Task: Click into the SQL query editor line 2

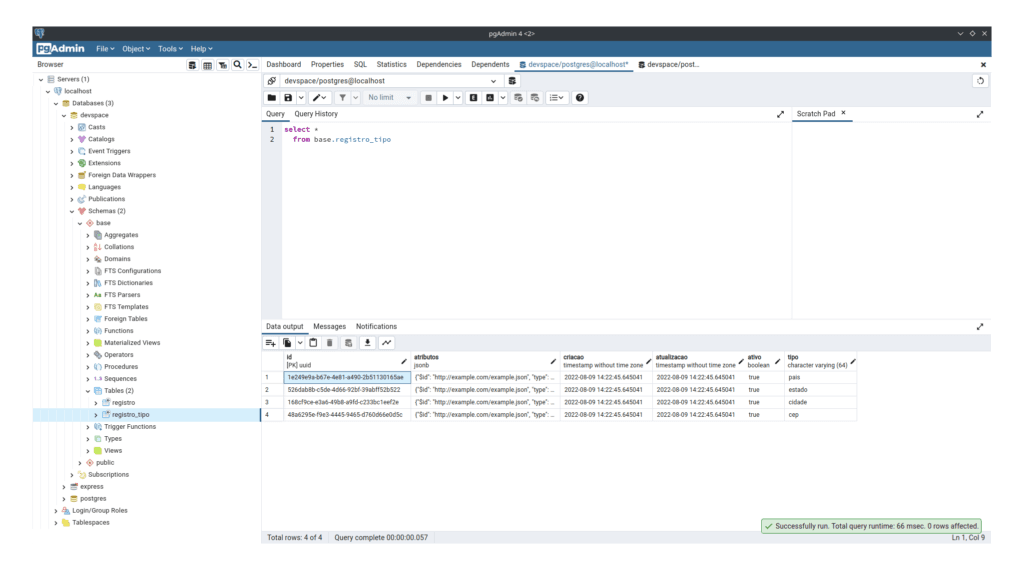Action: coord(536,140)
